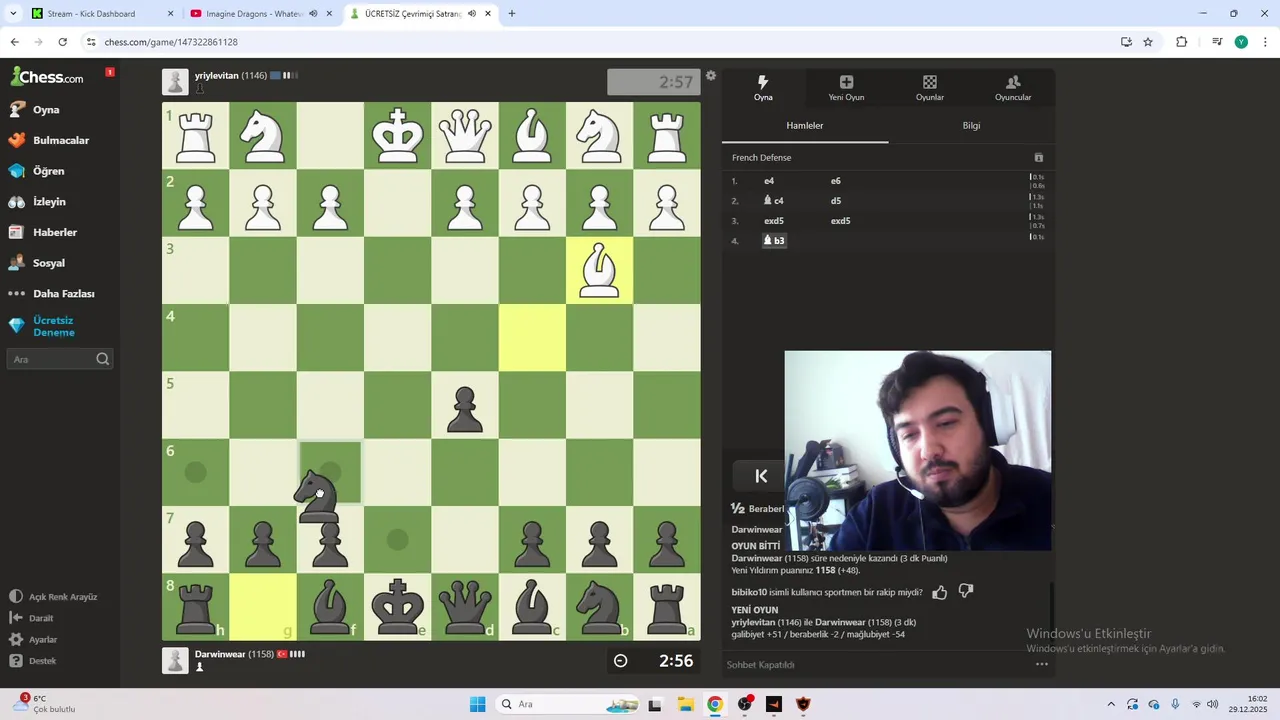Screen dimensions: 1280x720
Task: Click player name Darwinwear below board
Action: [x=220, y=654]
